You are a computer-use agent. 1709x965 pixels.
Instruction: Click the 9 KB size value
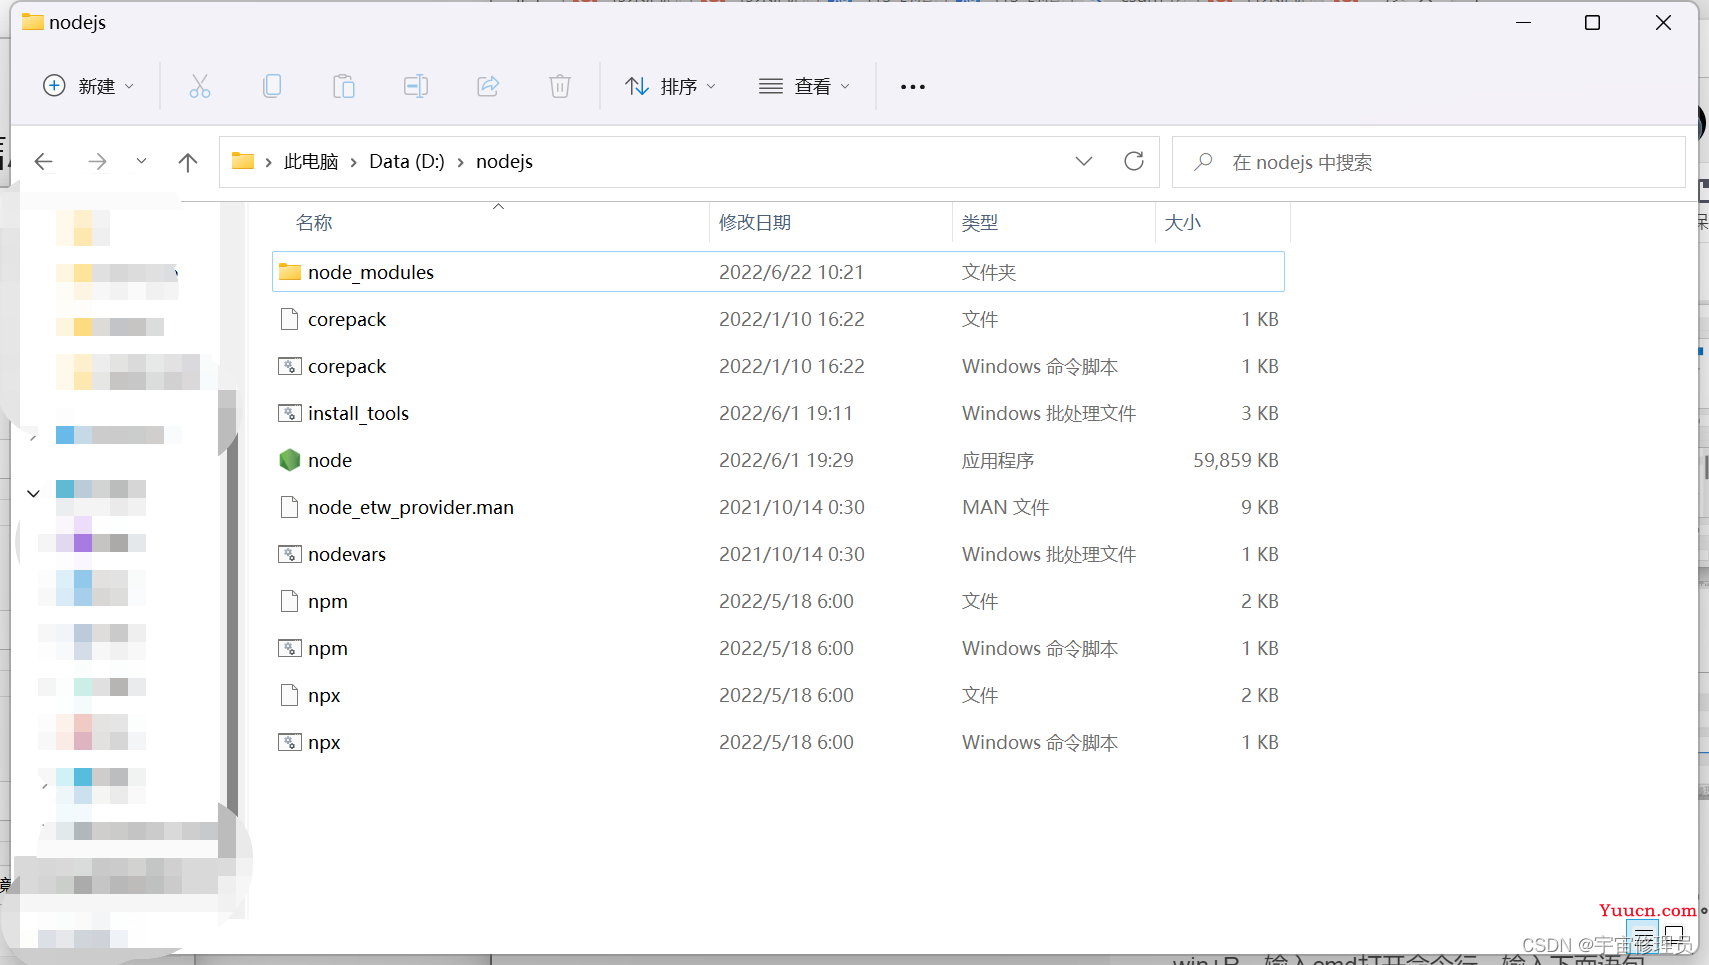[1260, 507]
